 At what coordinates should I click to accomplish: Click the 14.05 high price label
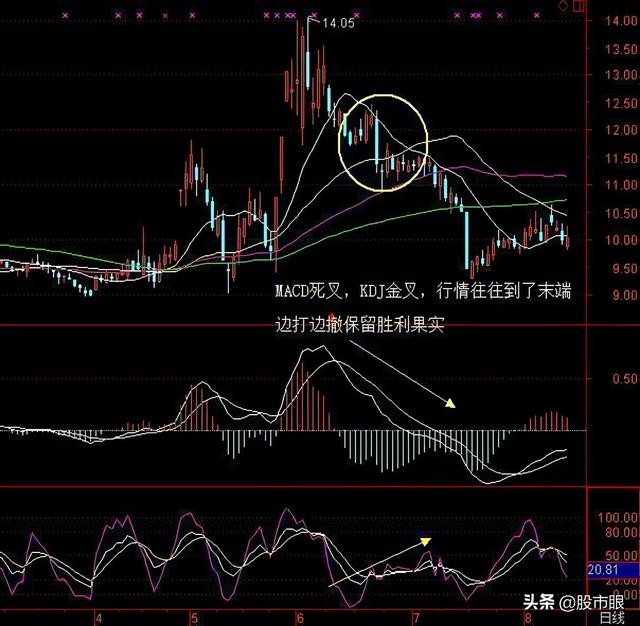[x=338, y=23]
